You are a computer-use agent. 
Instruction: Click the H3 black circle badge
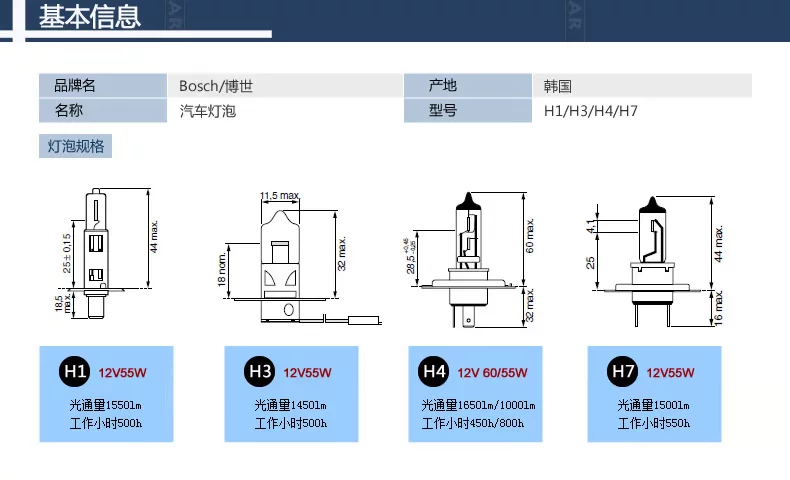259,373
